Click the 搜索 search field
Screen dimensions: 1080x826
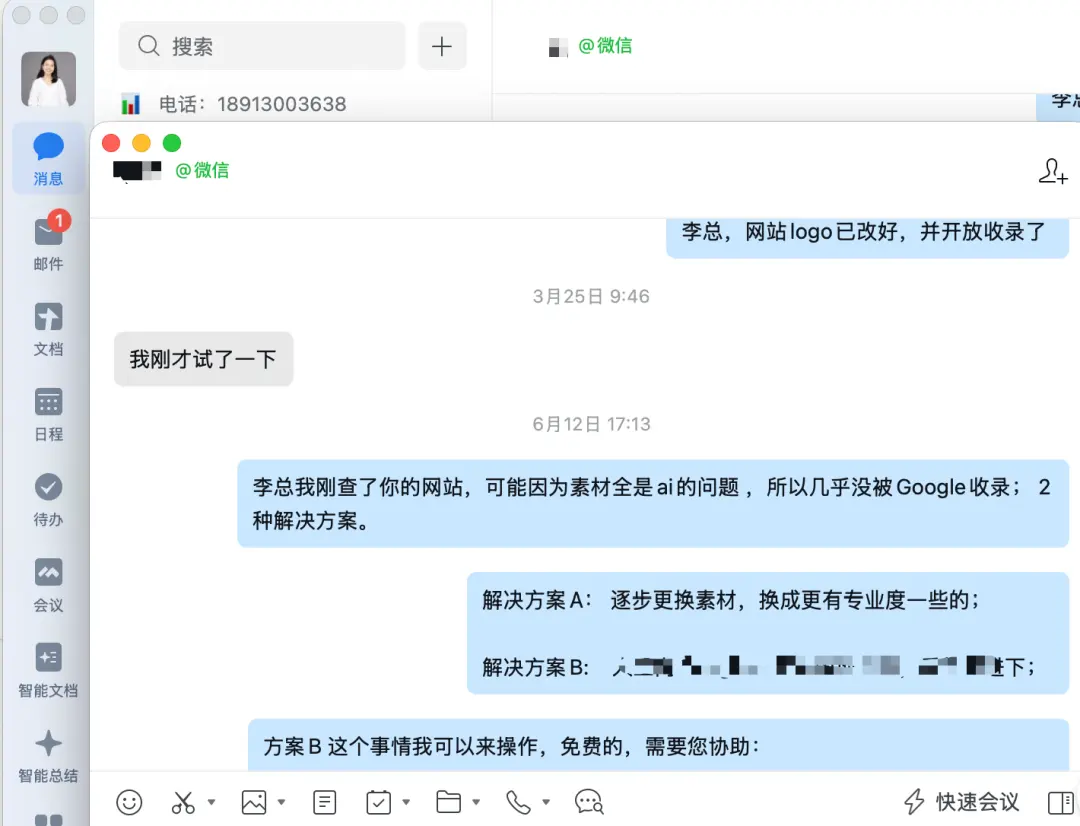click(262, 46)
